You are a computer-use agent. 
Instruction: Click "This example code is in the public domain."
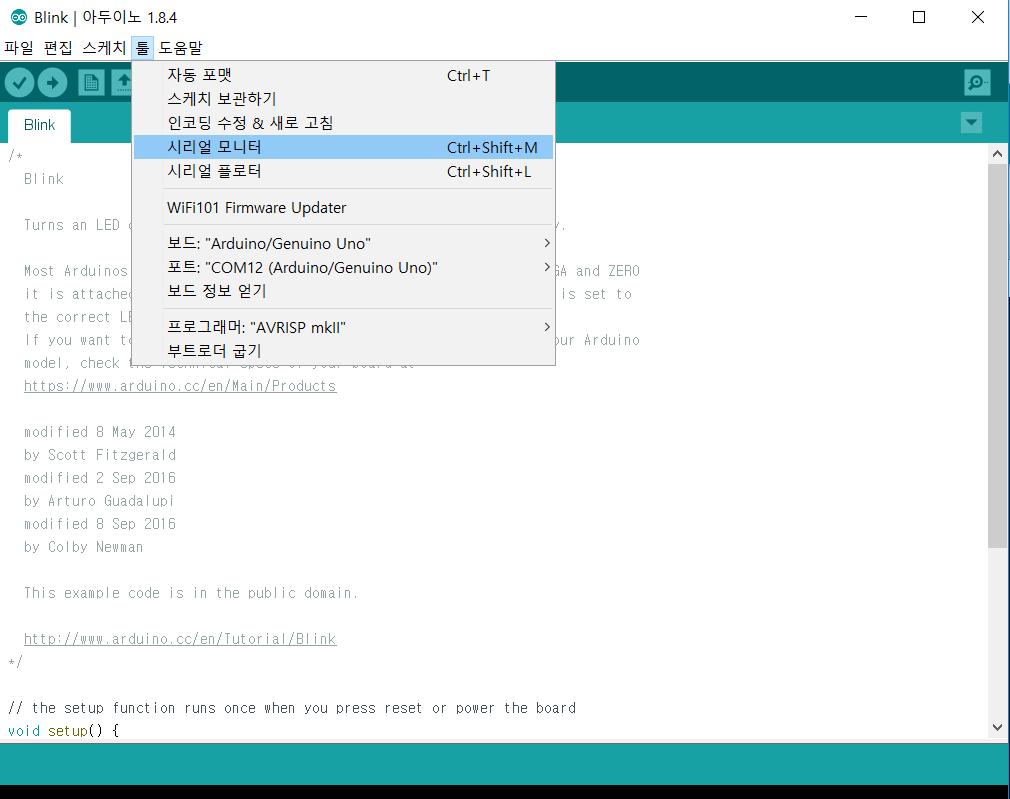coord(191,593)
